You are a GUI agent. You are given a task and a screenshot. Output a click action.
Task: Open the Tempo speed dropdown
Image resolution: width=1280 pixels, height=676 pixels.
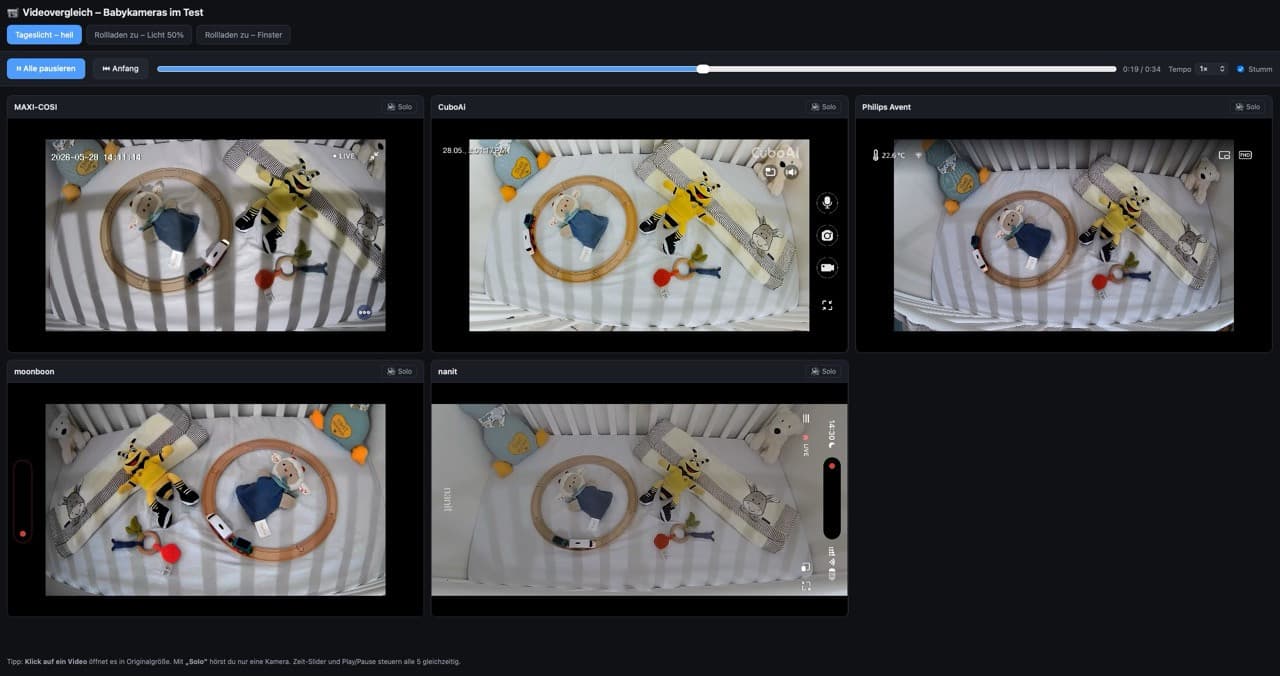point(1212,69)
